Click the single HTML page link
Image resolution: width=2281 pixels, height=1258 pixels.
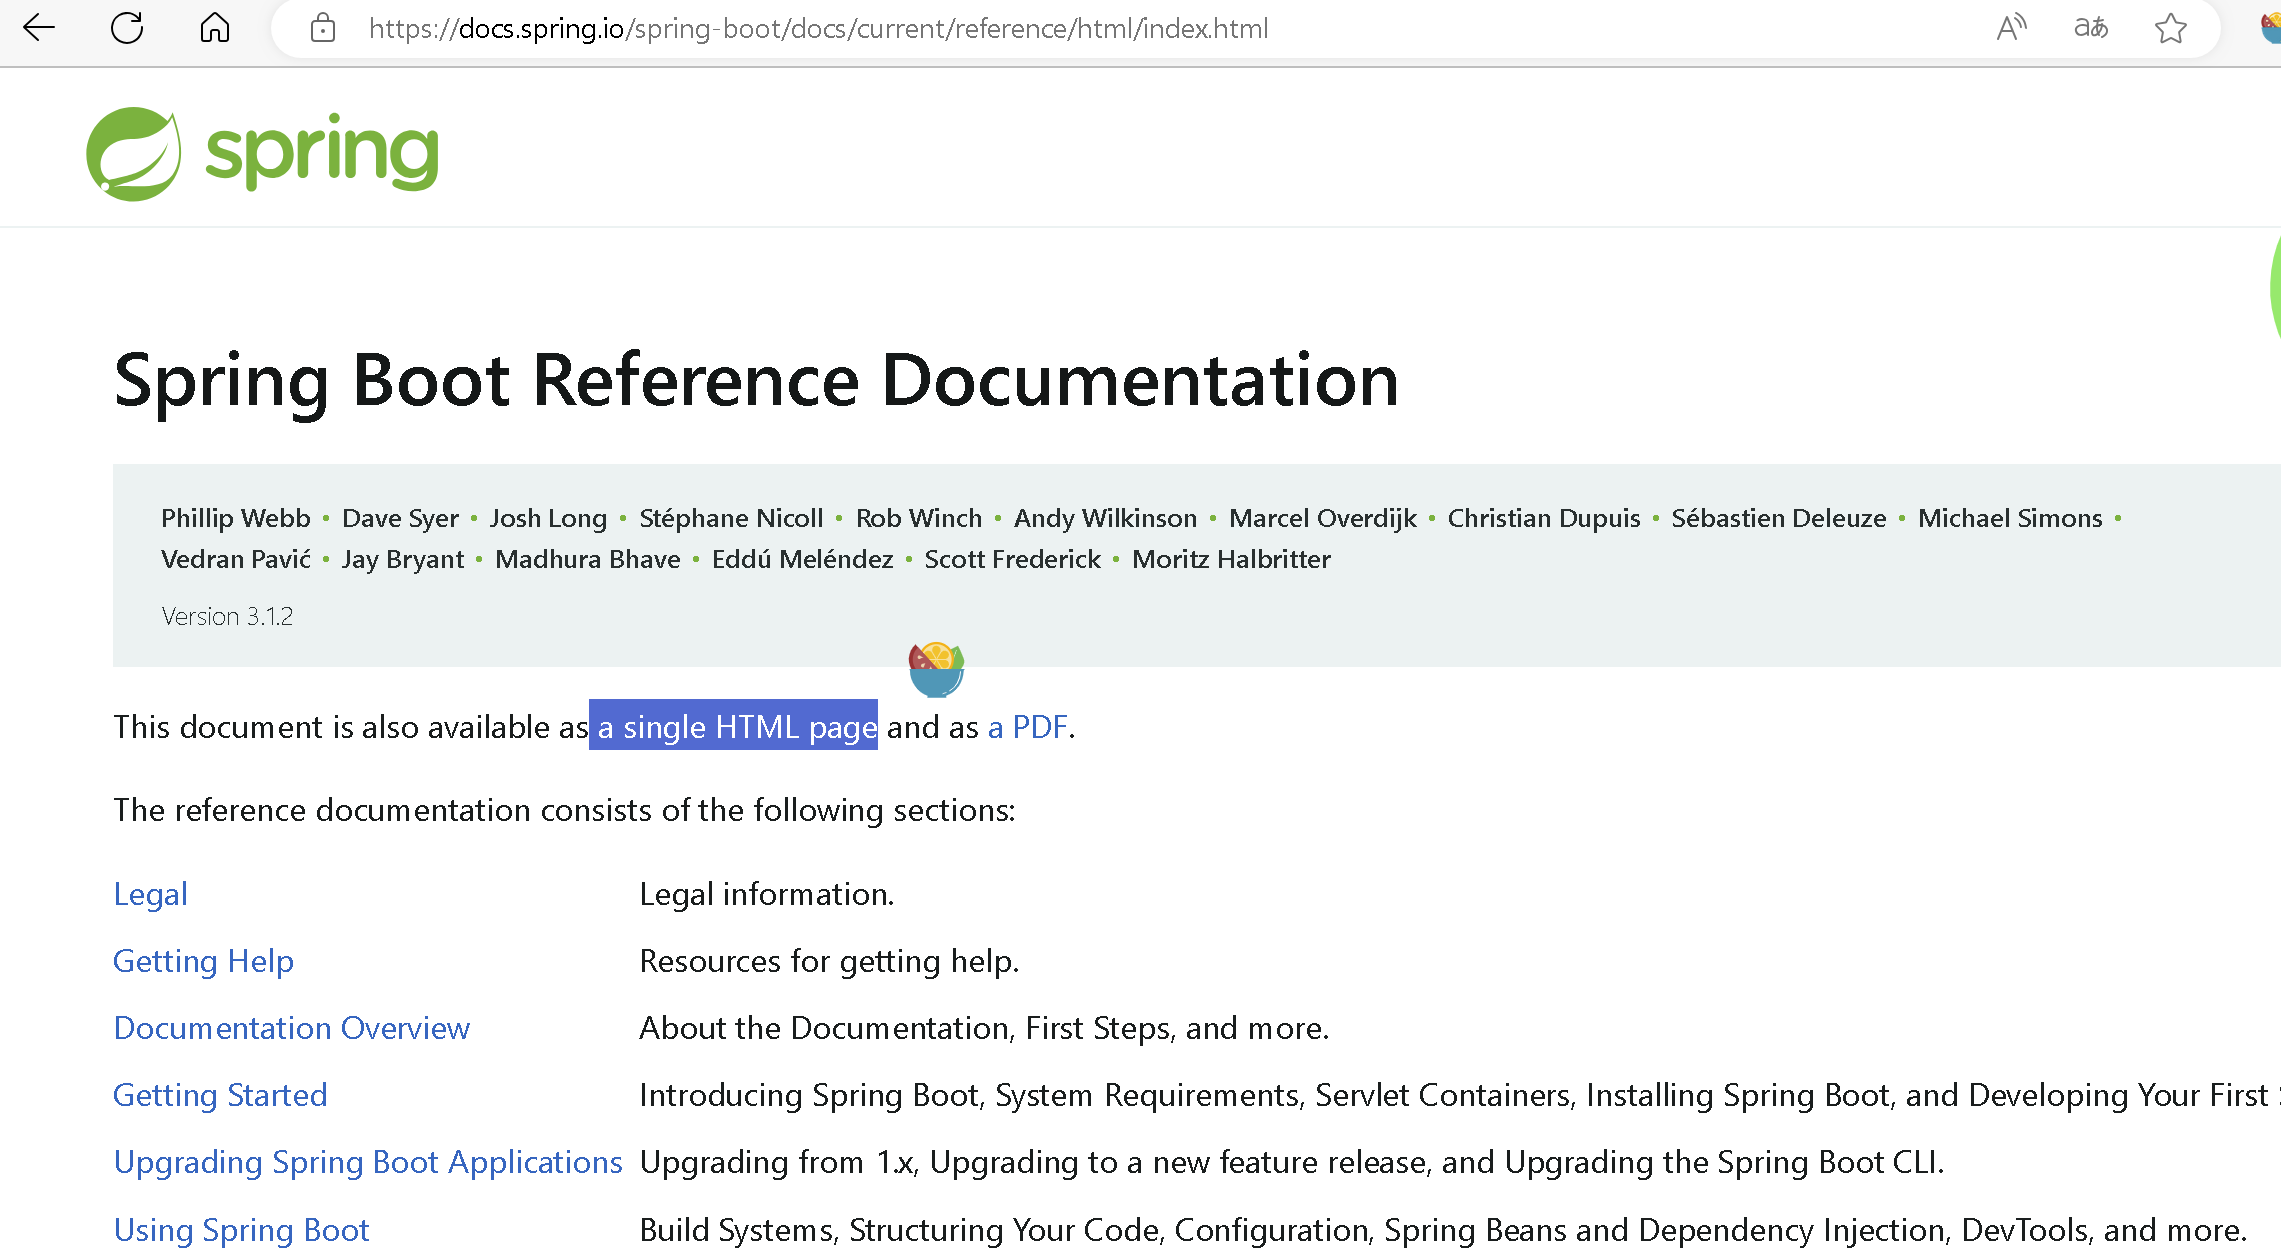point(736,725)
